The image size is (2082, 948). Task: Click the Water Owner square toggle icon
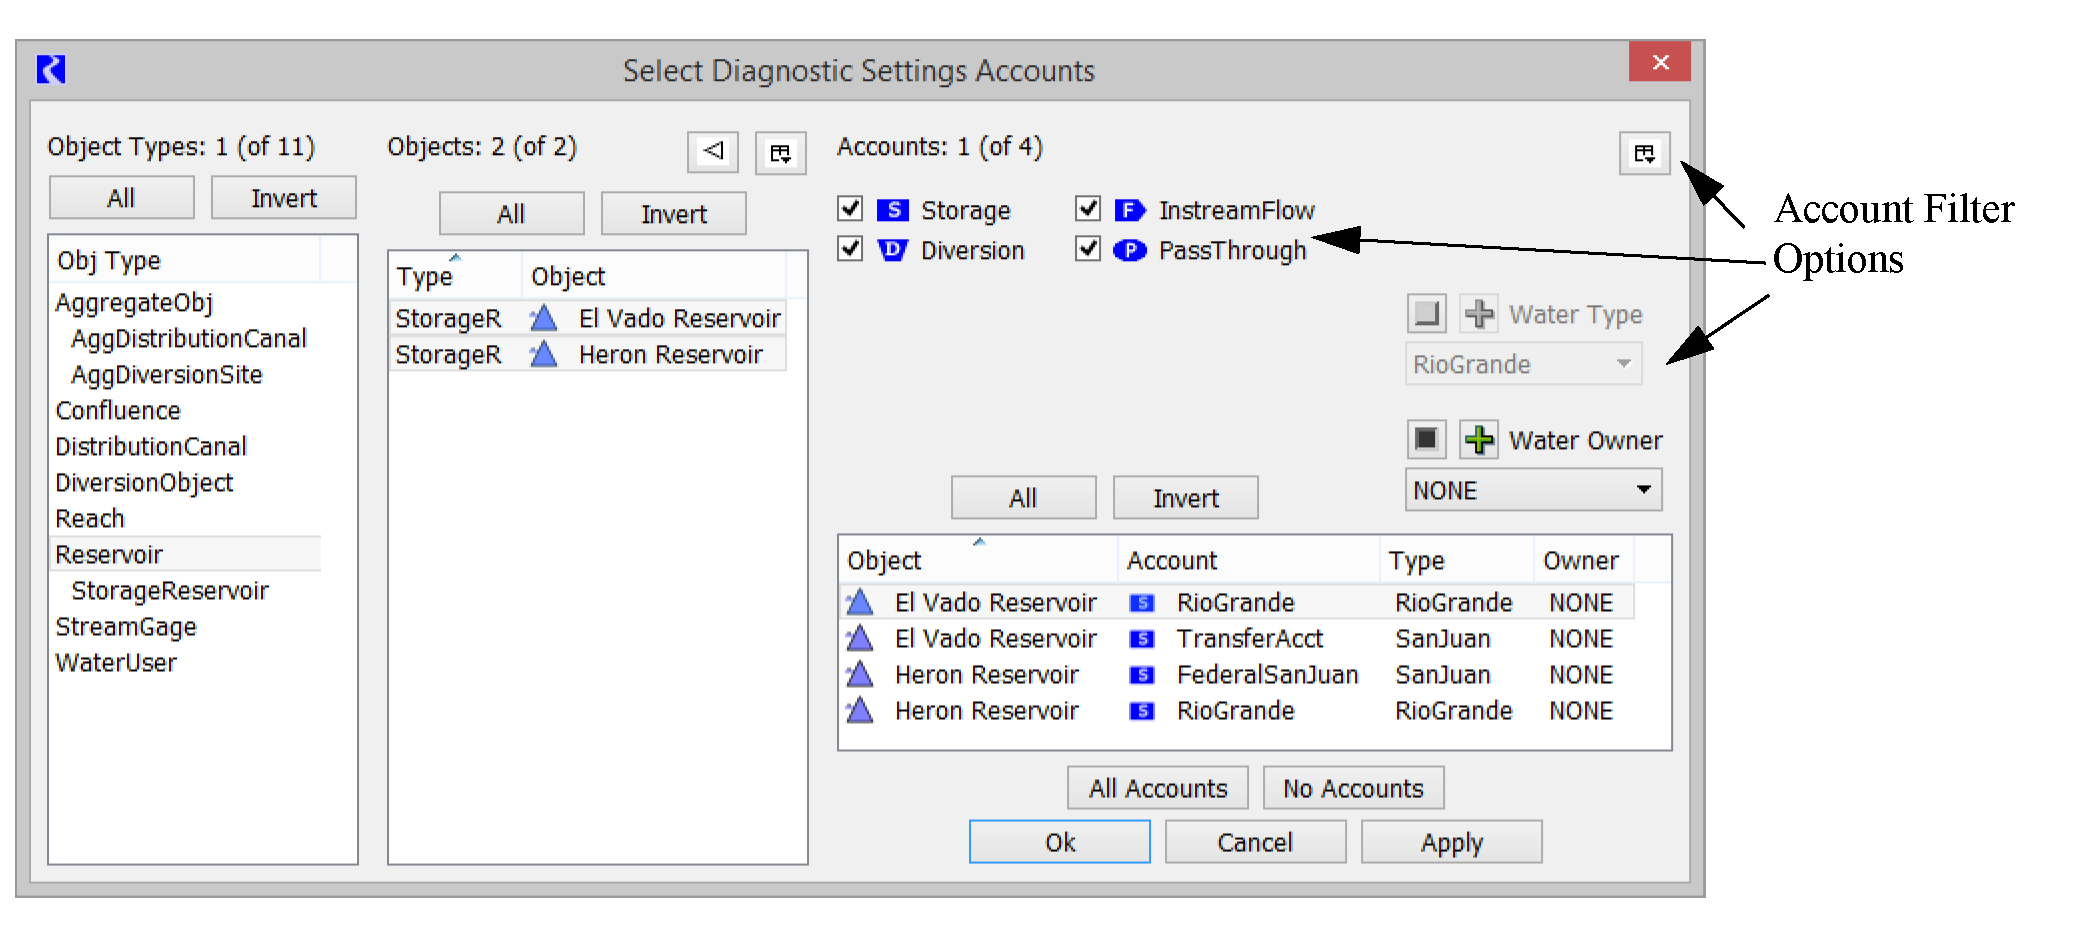(x=1426, y=440)
